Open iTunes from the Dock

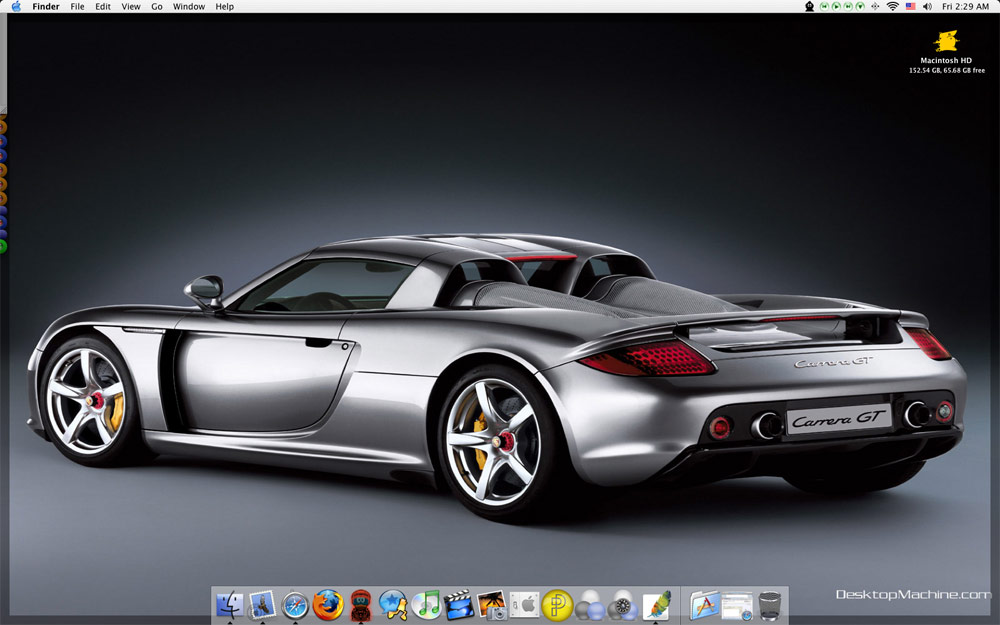[427, 604]
